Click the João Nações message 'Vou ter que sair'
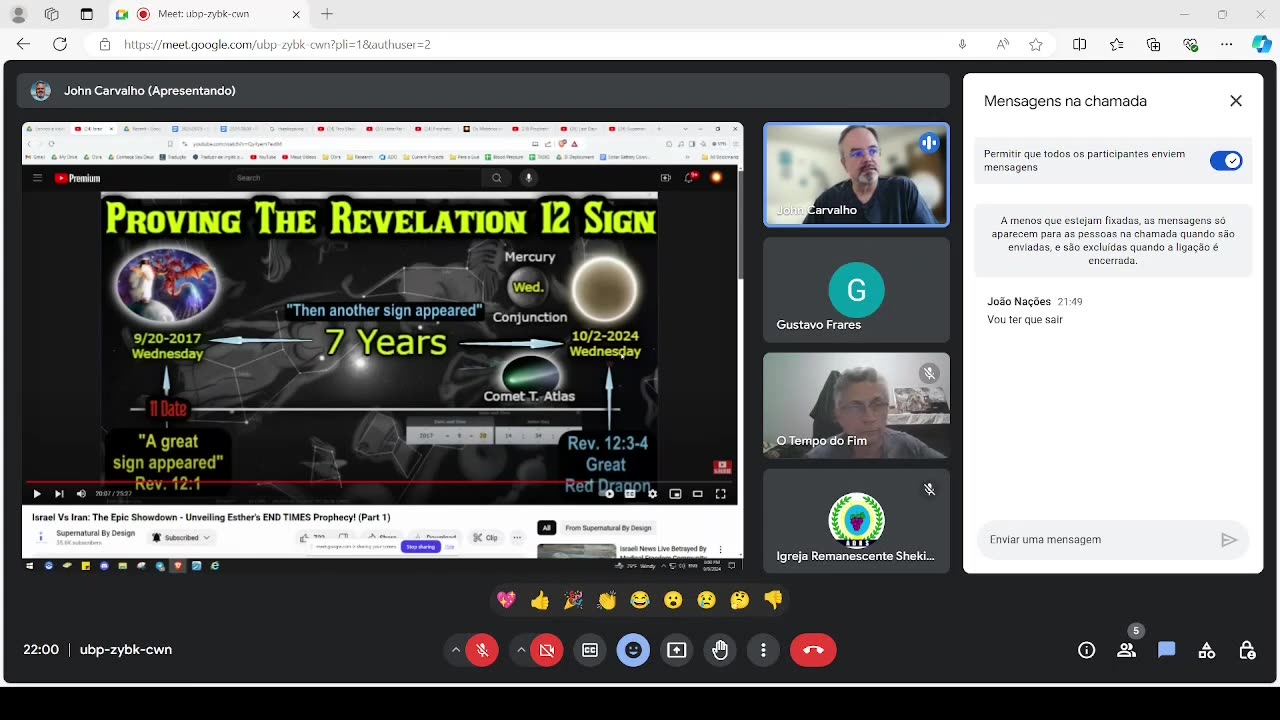Image resolution: width=1280 pixels, height=720 pixels. 1025,320
